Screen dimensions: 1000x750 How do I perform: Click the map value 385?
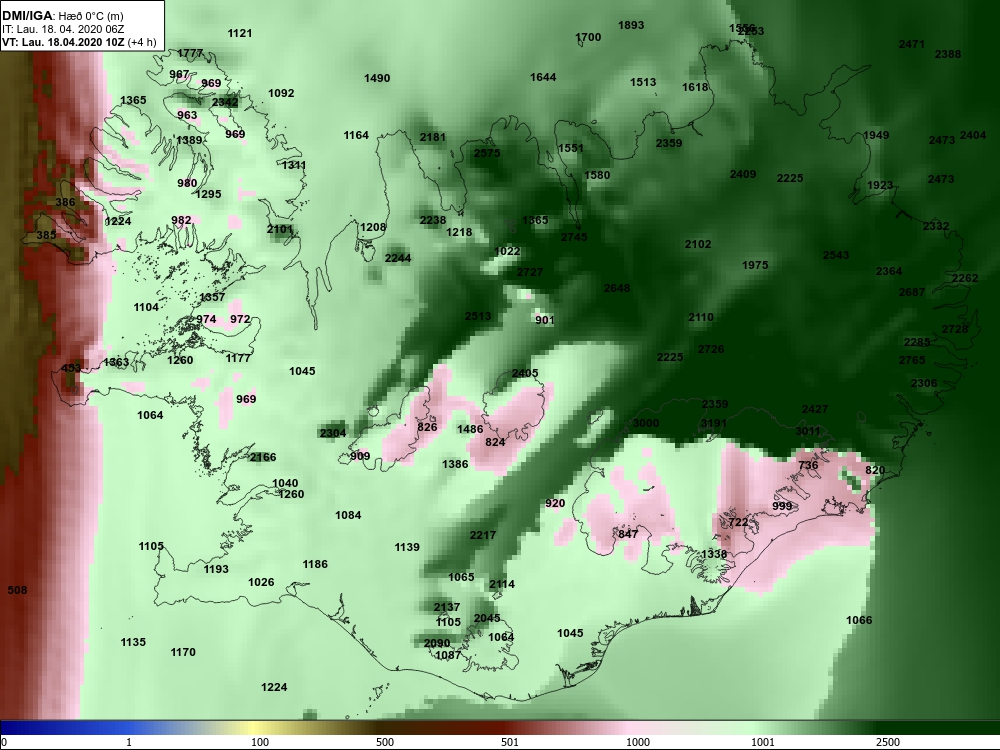coord(46,235)
